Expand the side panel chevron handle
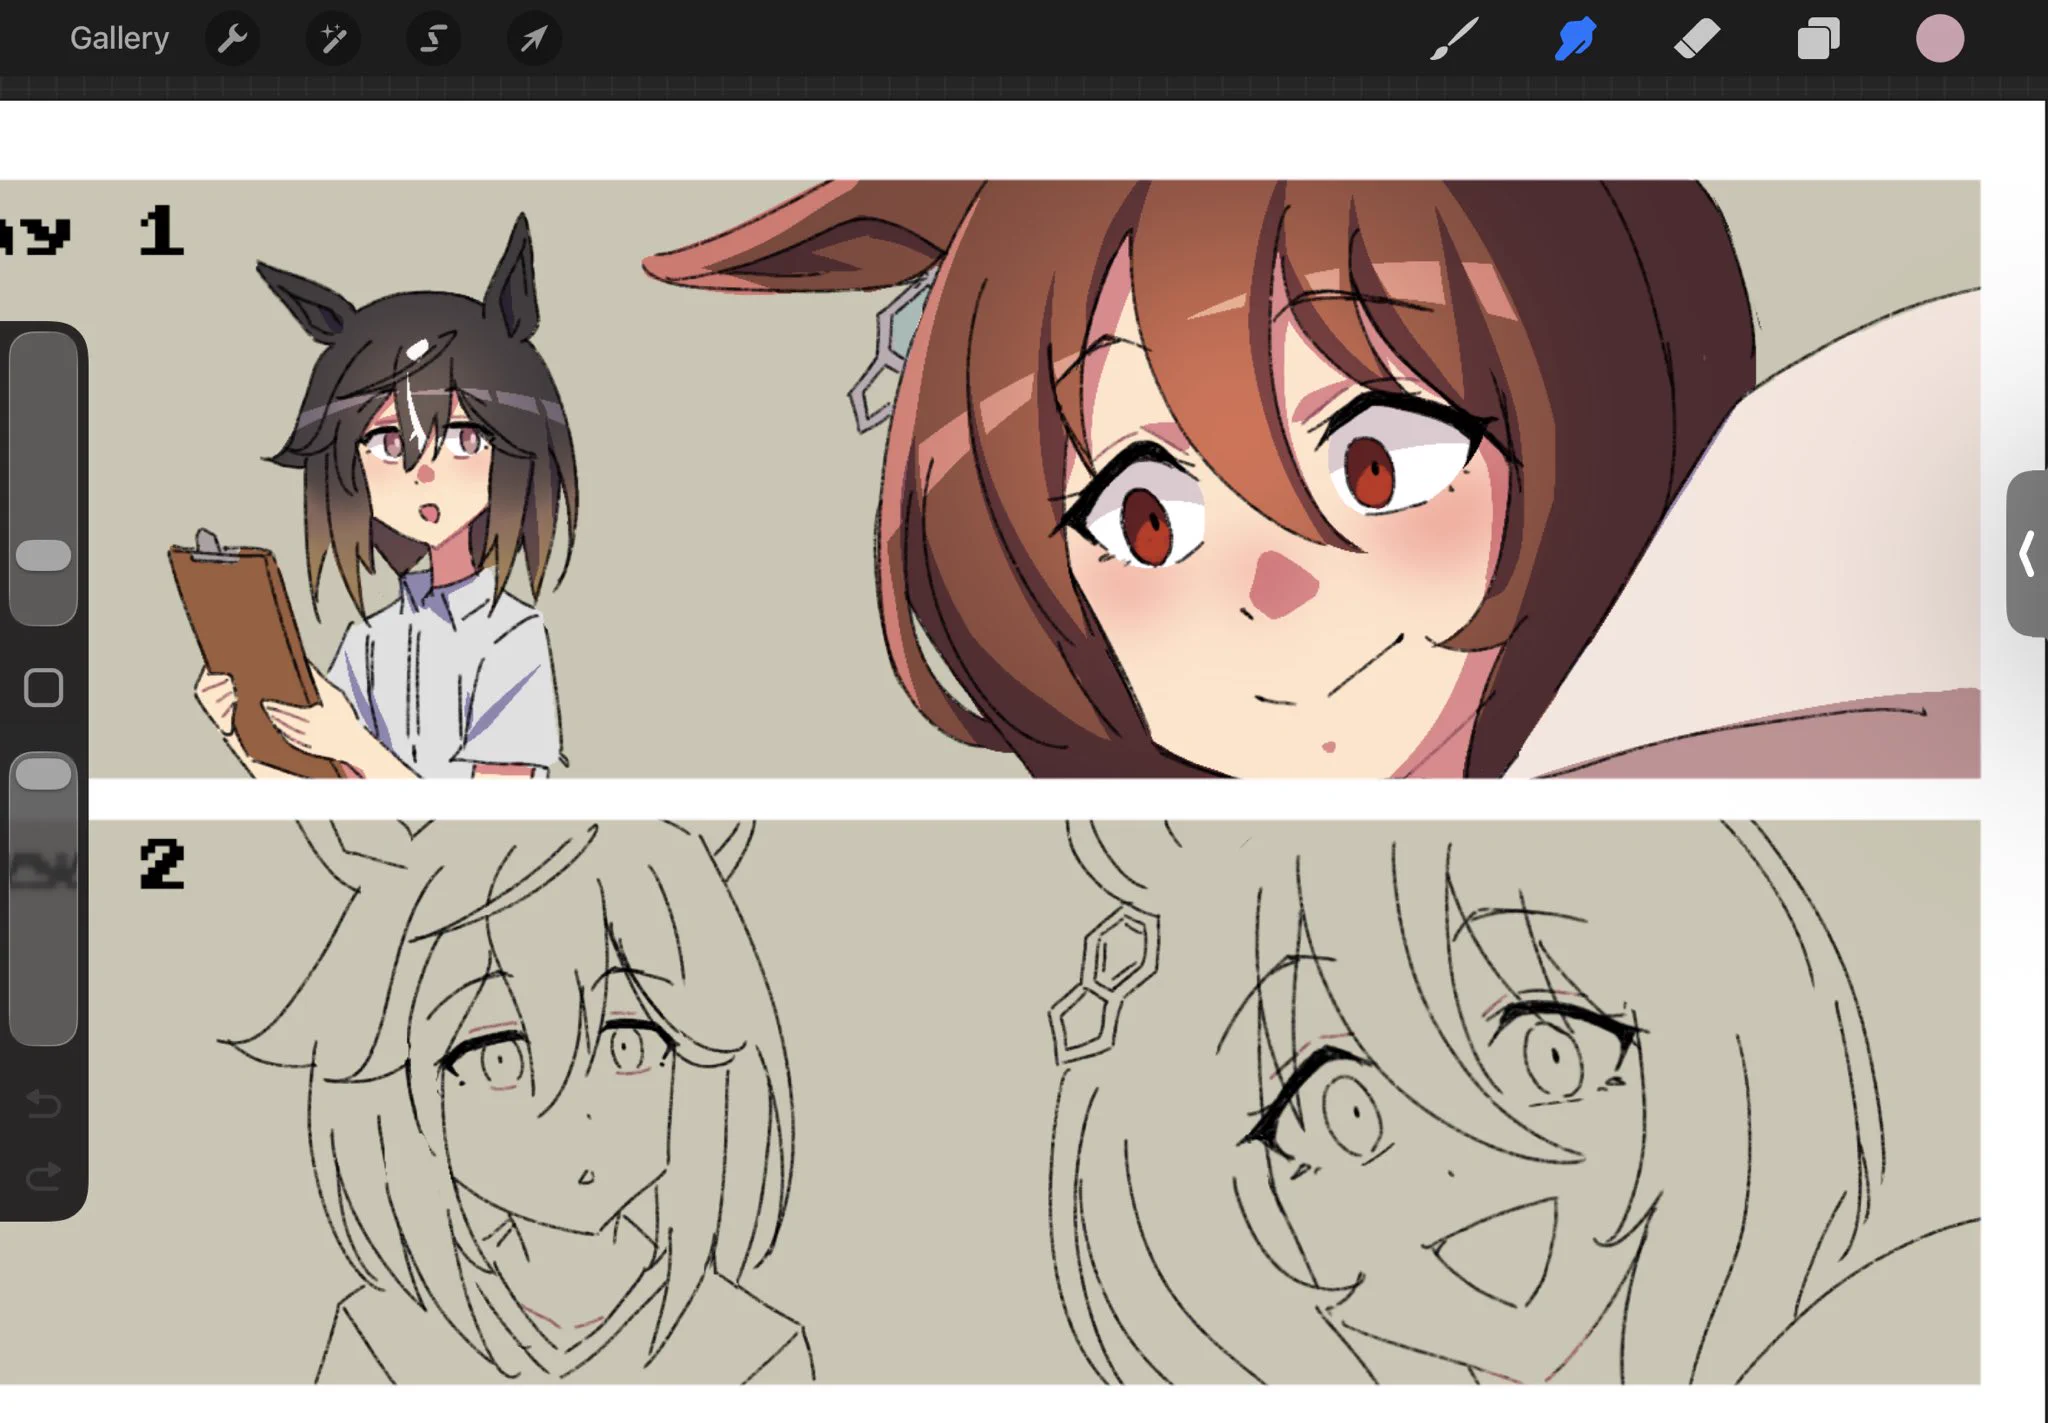The width and height of the screenshot is (2048, 1423). coord(2027,553)
